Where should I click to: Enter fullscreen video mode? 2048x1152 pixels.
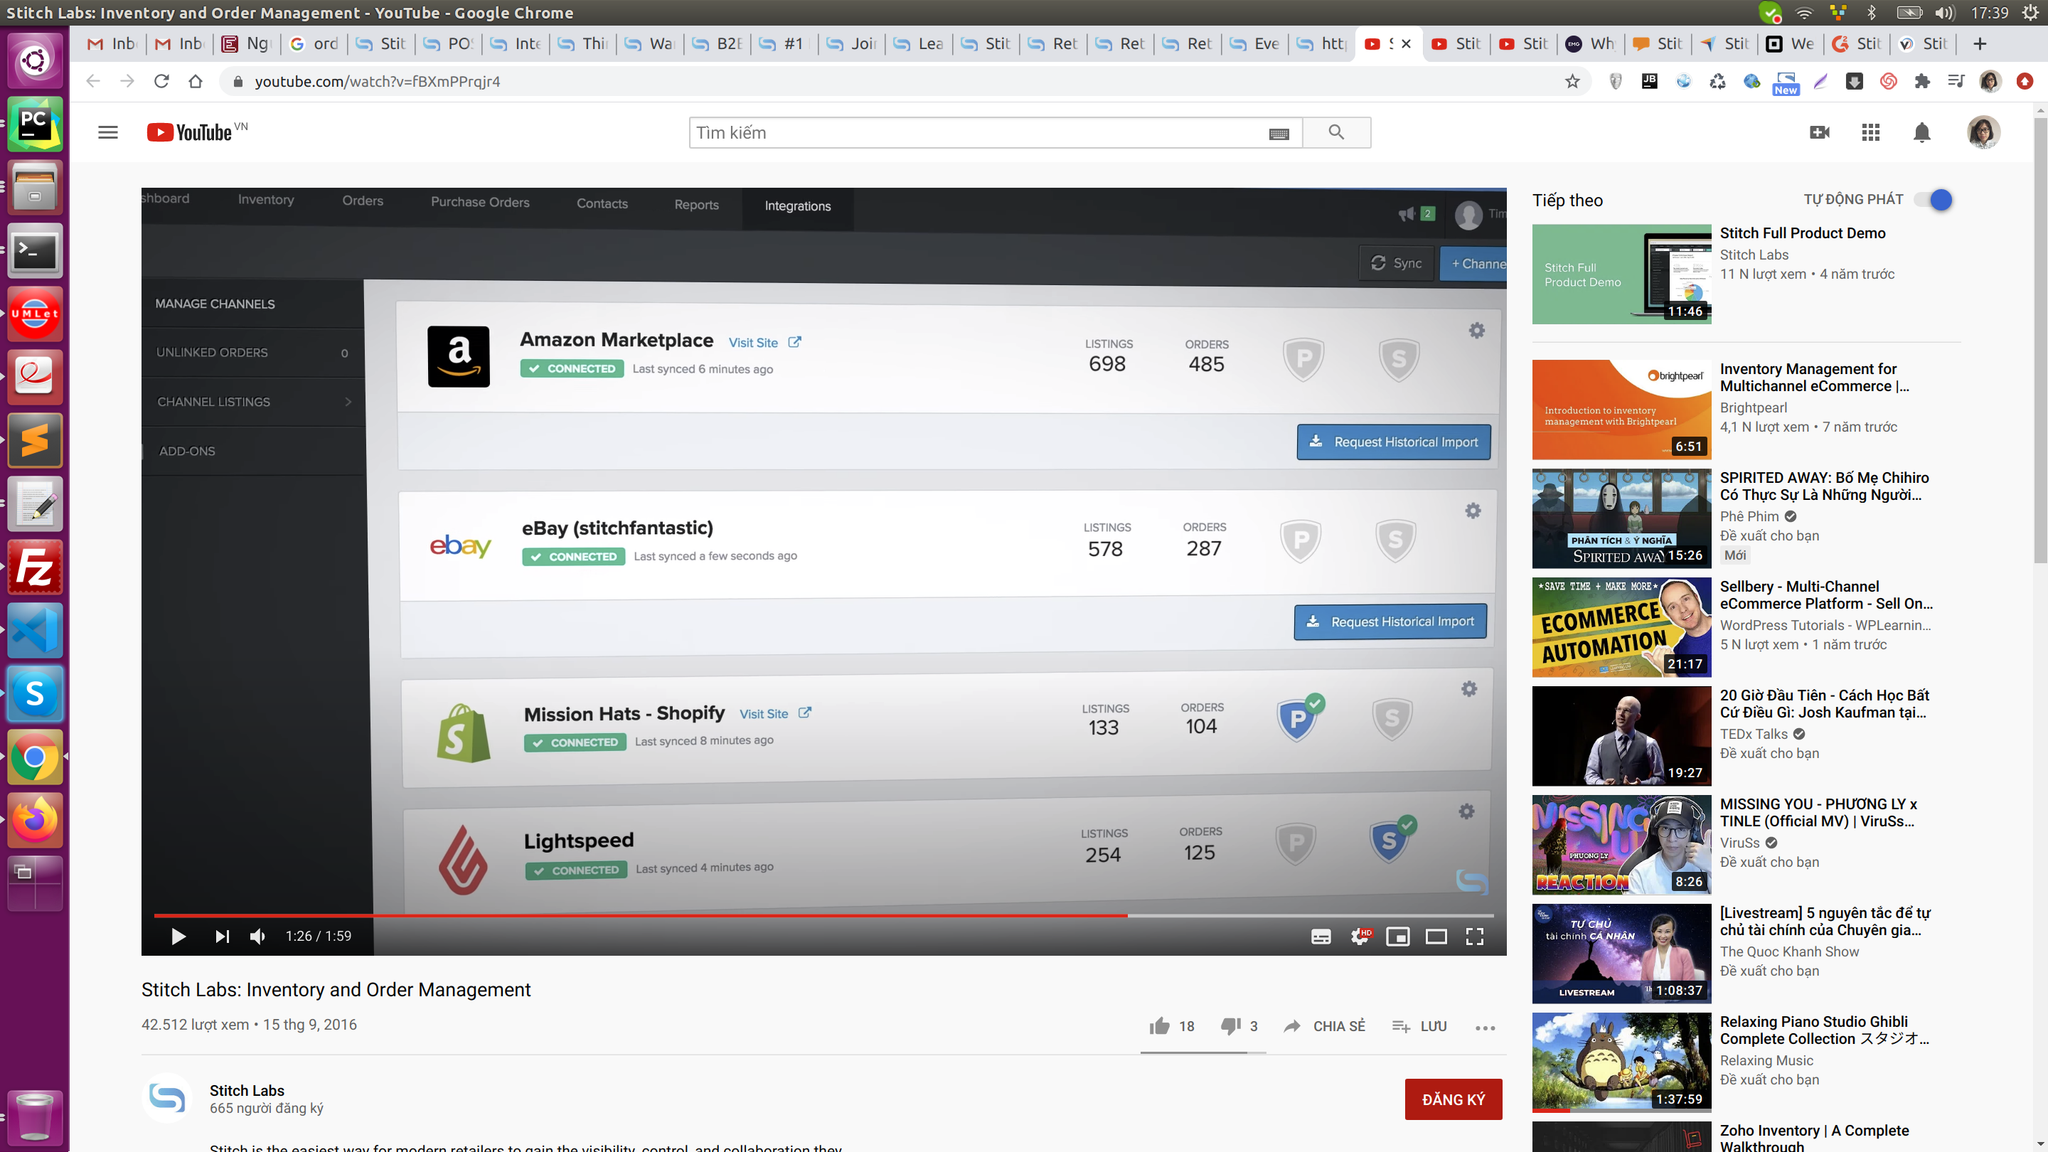click(1474, 937)
